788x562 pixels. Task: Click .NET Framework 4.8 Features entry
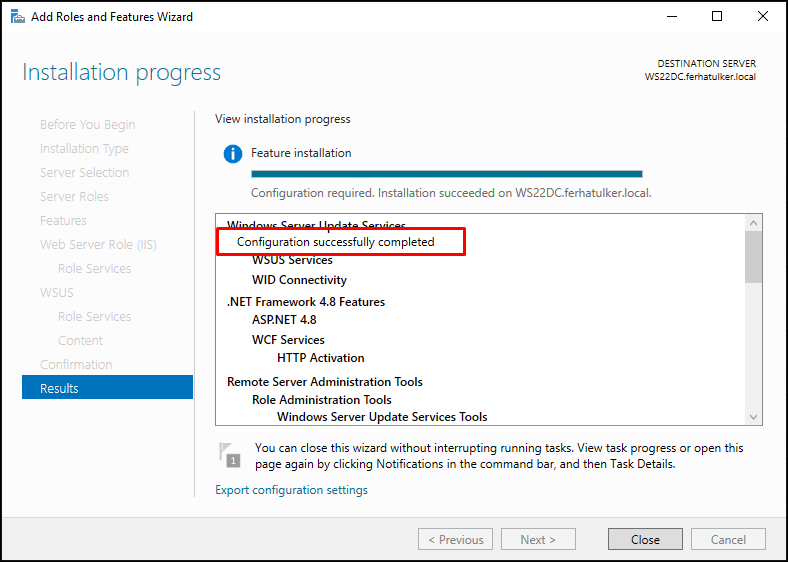click(x=306, y=302)
